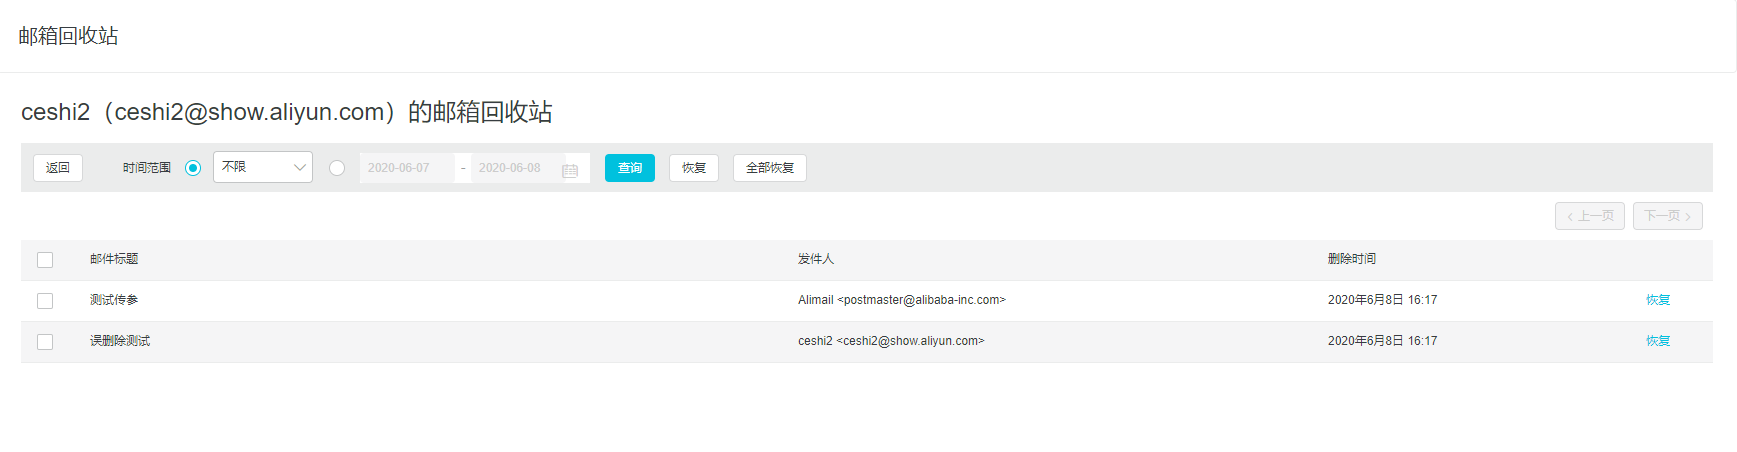The height and width of the screenshot is (452, 1737).
Task: Select the '不限' time range radio button
Action: 193,168
